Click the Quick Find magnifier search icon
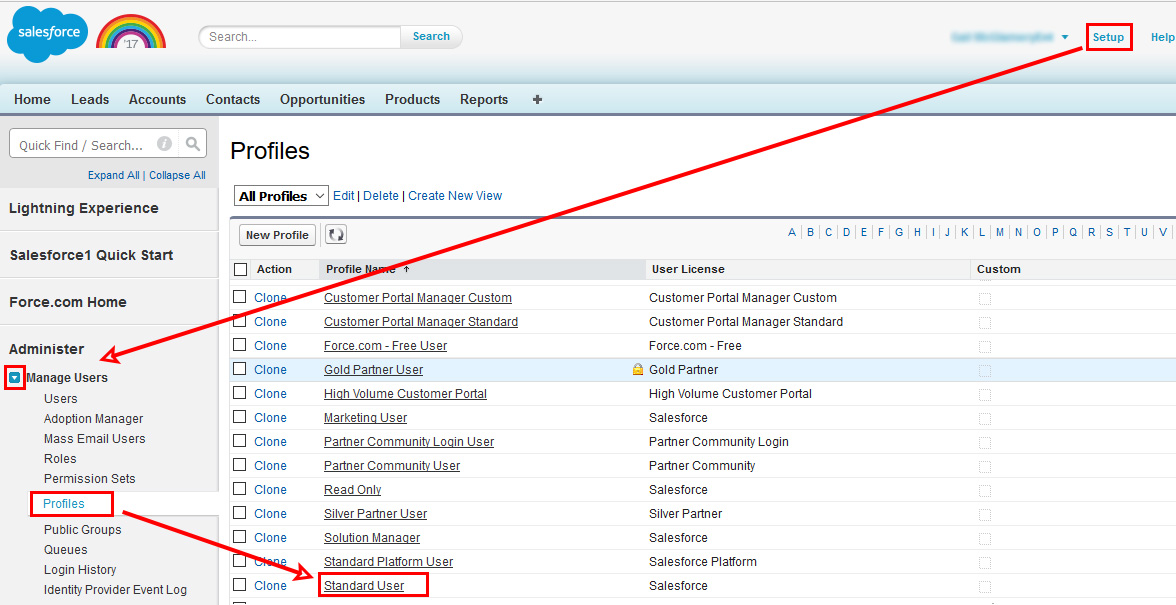This screenshot has height=605, width=1176. 194,144
